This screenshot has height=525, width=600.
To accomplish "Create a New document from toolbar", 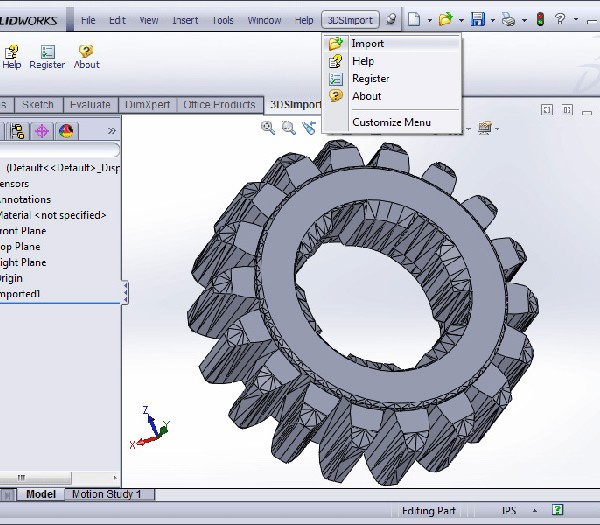I will pyautogui.click(x=414, y=19).
